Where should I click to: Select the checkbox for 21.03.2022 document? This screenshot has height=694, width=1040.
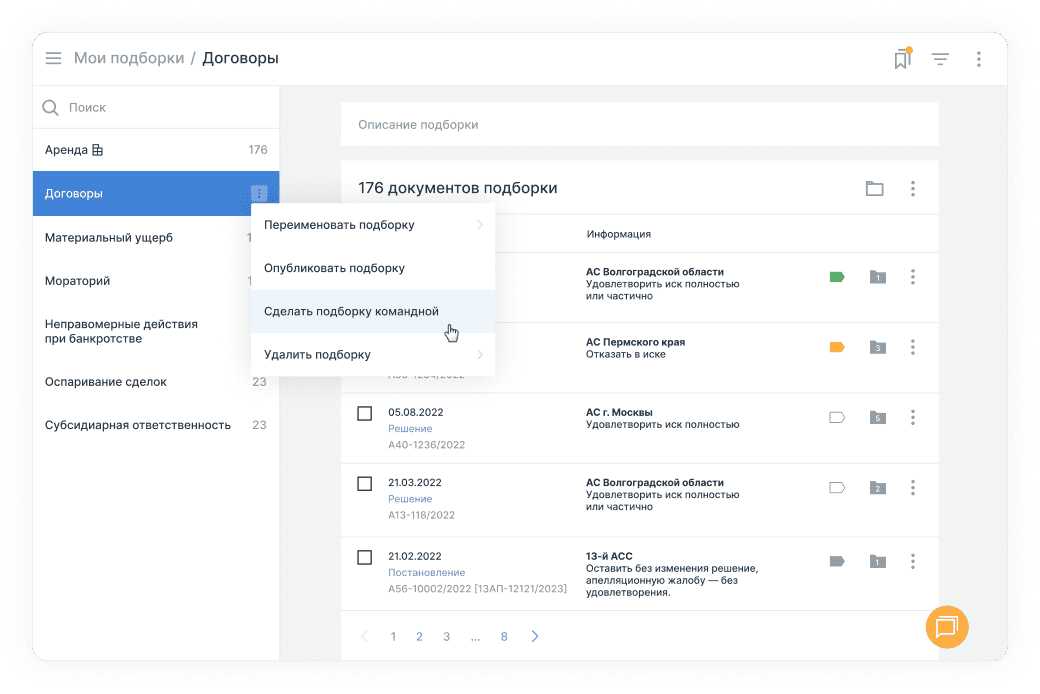365,484
